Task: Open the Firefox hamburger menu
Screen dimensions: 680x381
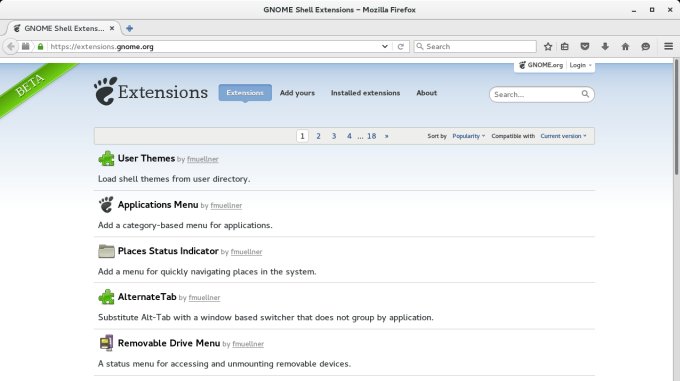Action: pos(668,46)
